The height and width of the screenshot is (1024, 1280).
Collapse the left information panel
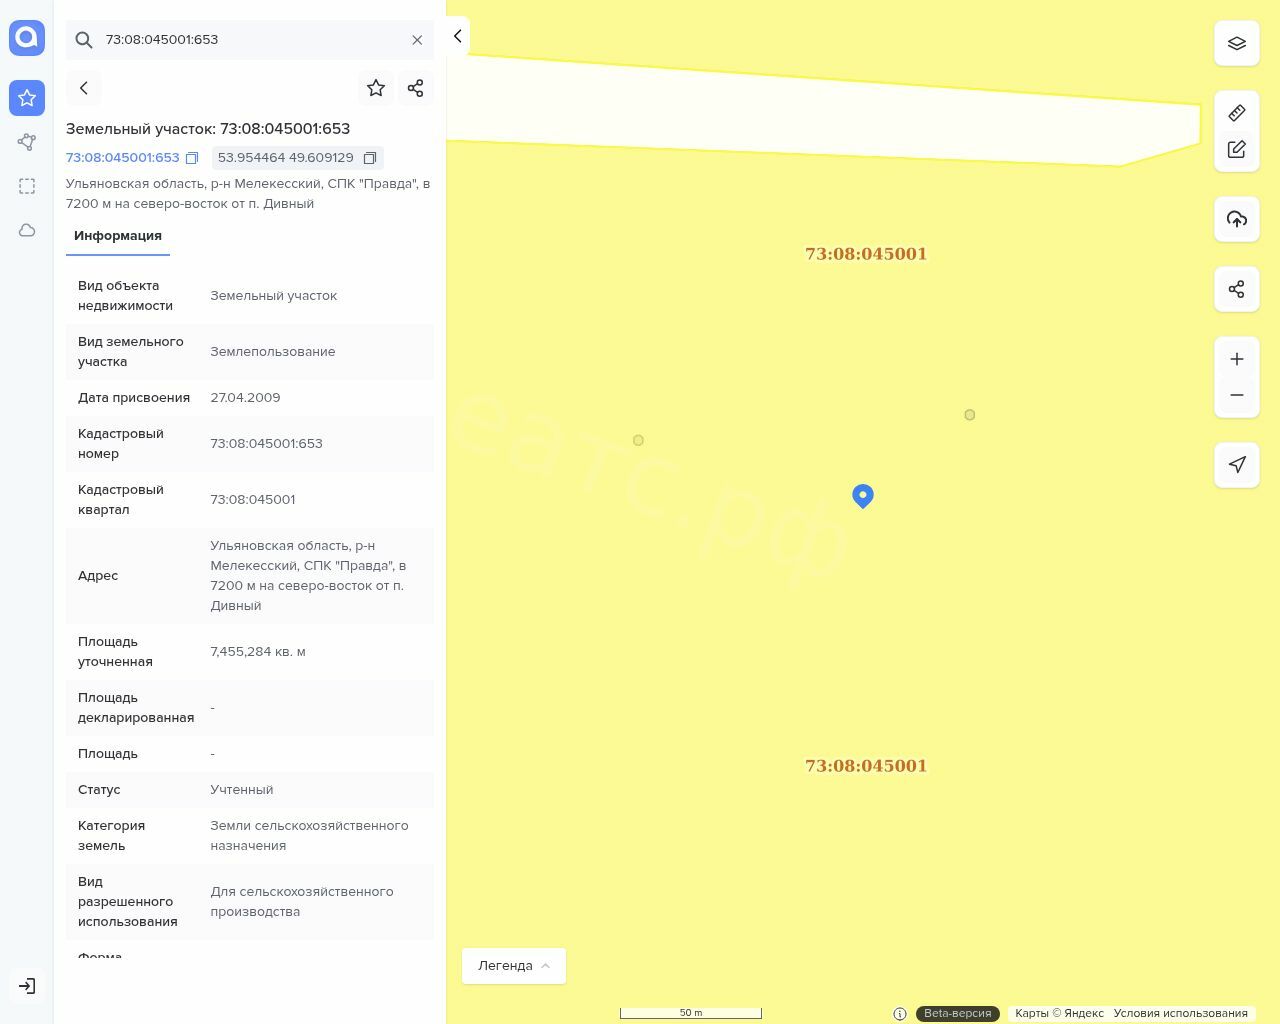(457, 36)
